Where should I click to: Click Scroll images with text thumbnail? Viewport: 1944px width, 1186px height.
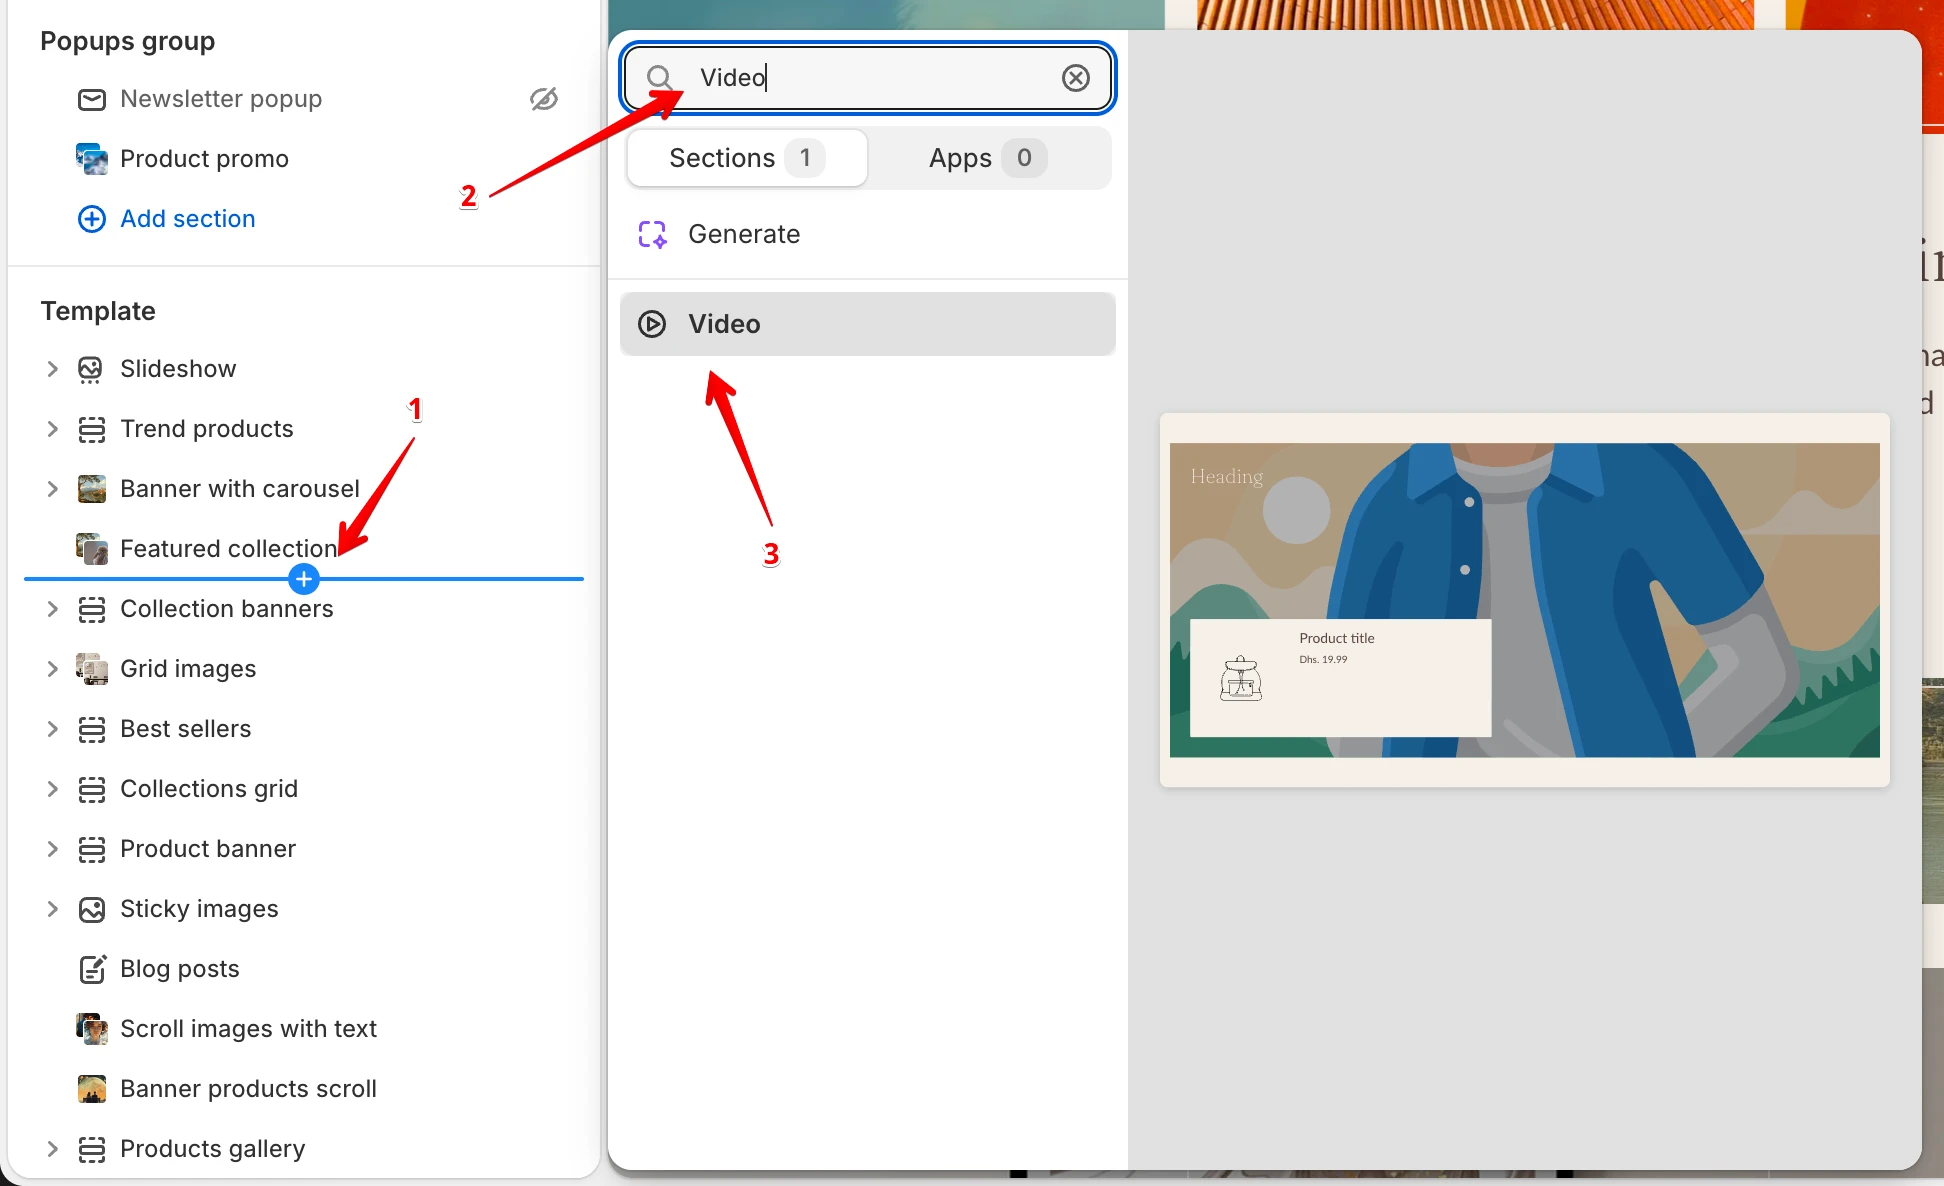92,1029
